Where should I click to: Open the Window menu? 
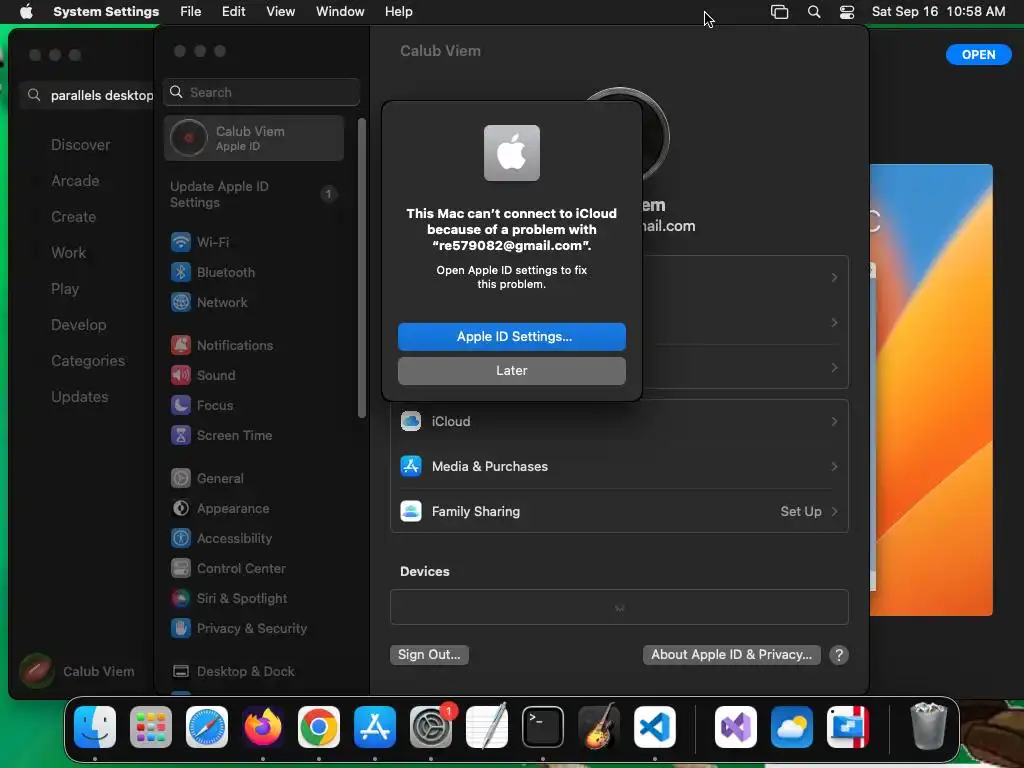[340, 12]
